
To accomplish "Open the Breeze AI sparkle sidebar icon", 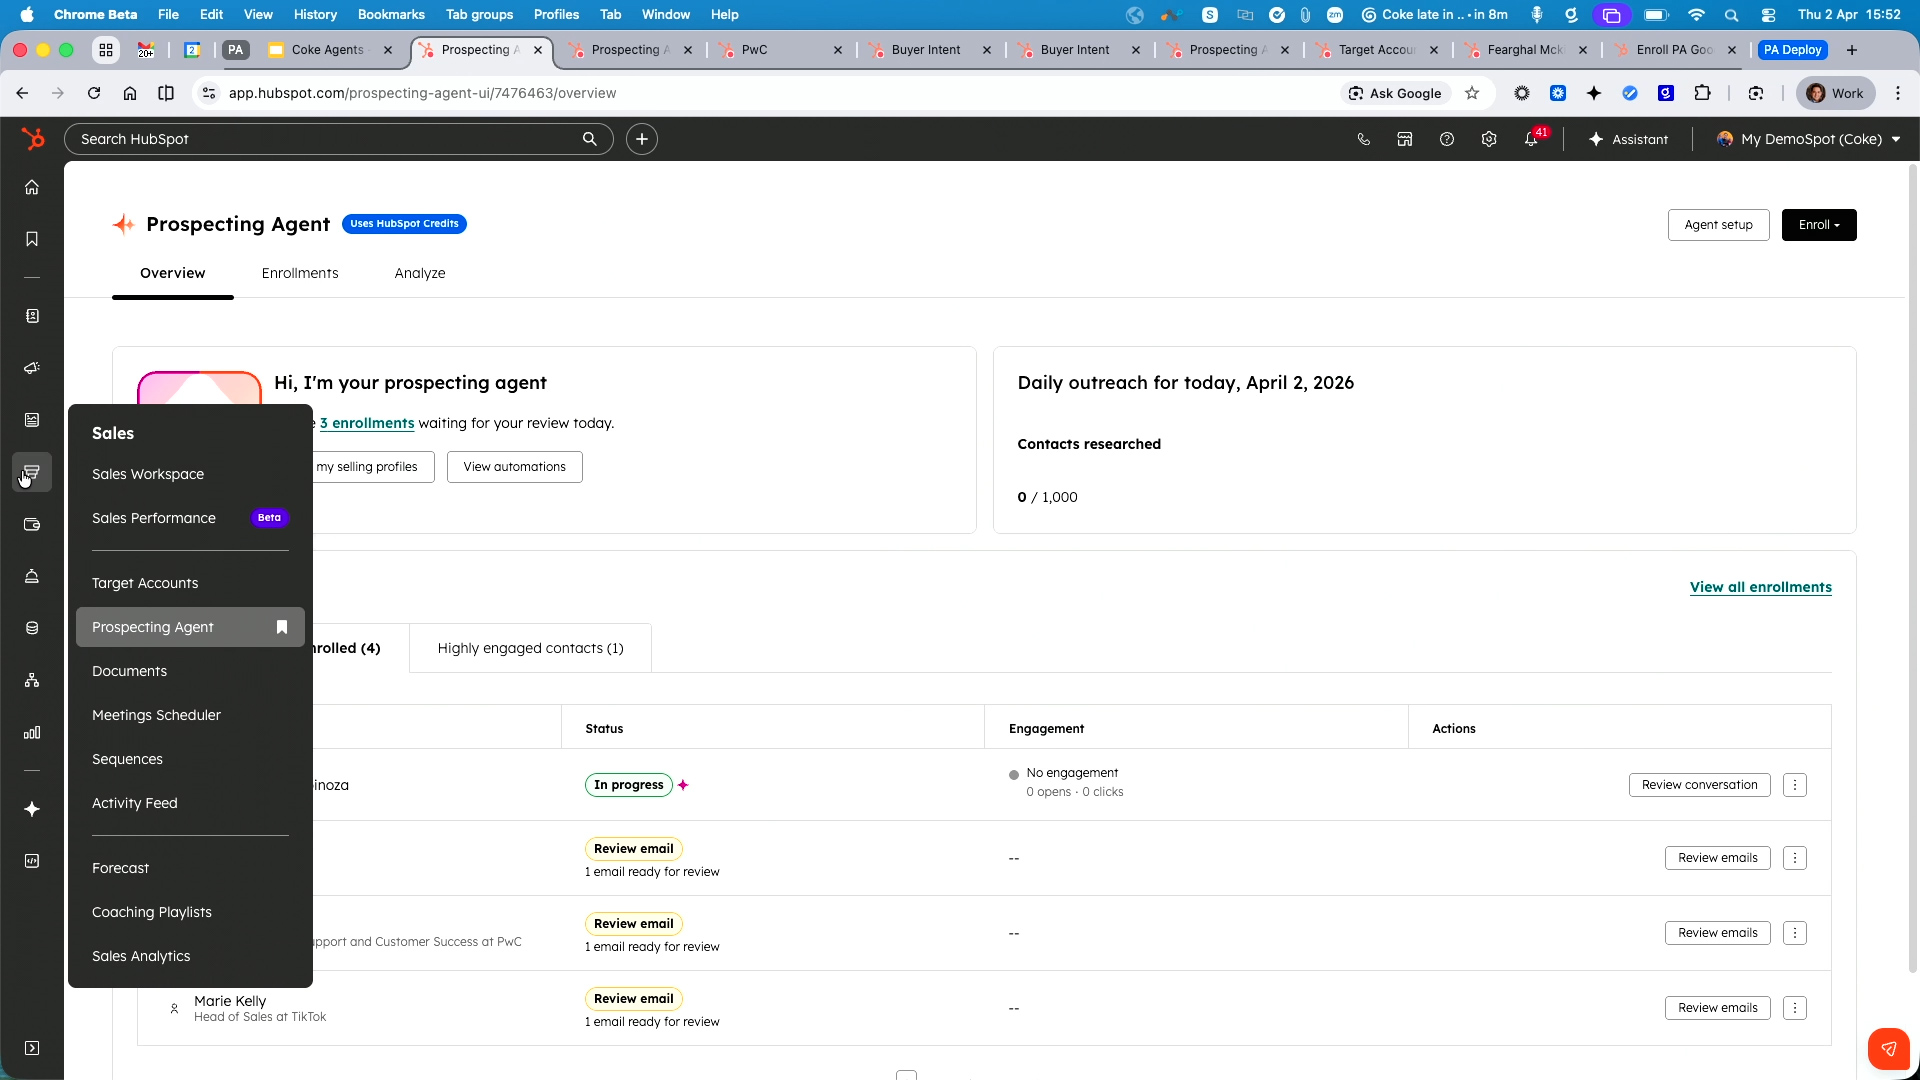I will coord(32,810).
